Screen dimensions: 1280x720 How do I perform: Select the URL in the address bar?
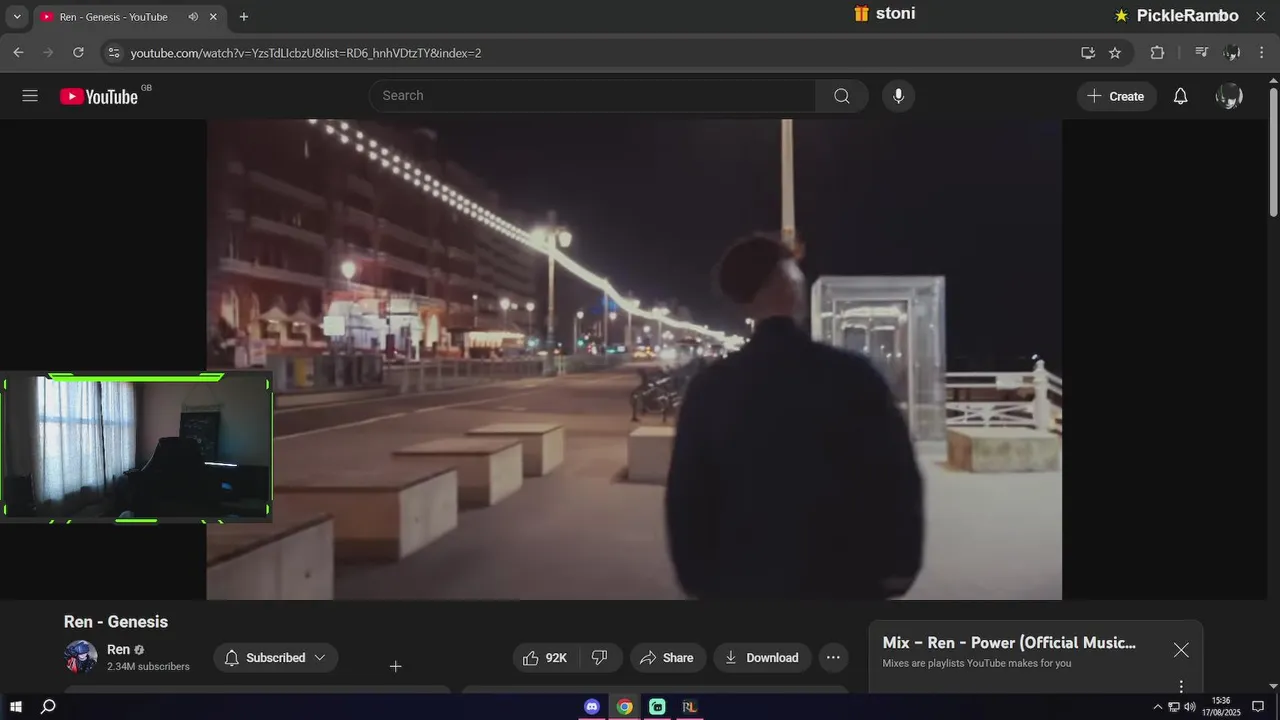pos(306,53)
